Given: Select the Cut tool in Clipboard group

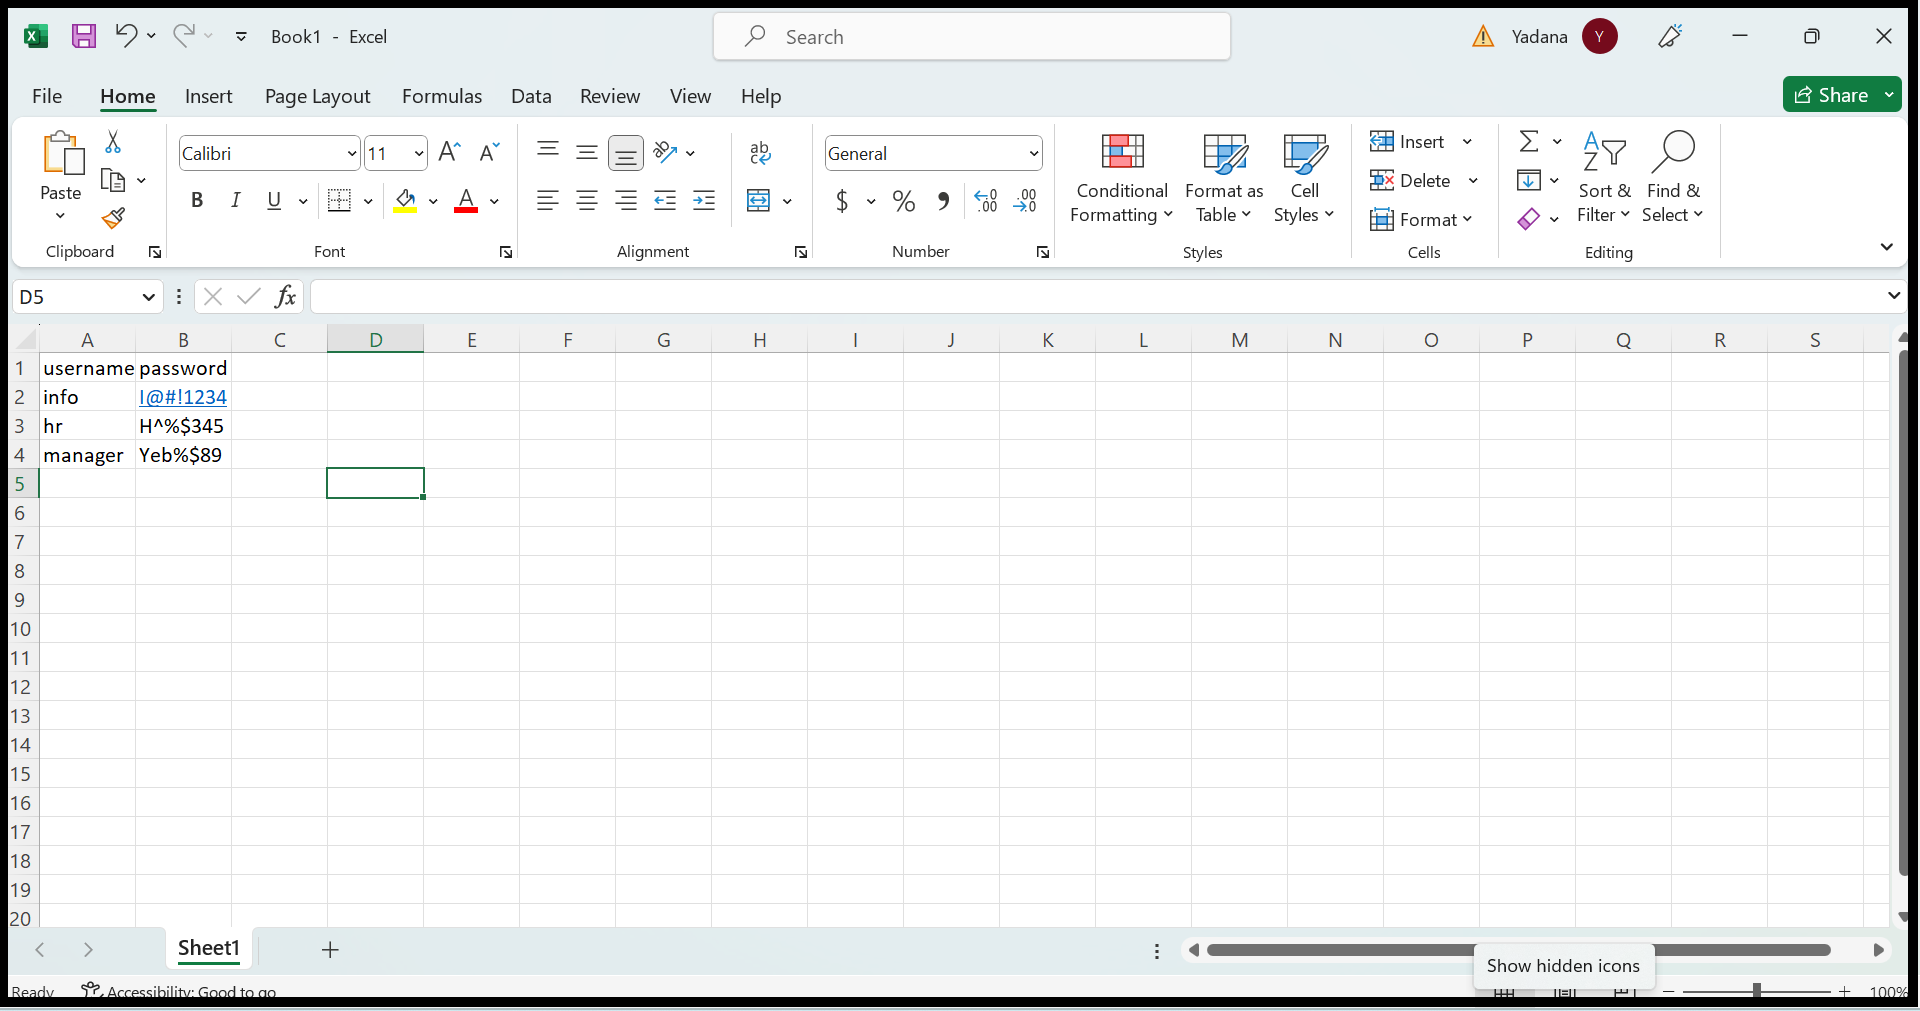Looking at the screenshot, I should 113,142.
